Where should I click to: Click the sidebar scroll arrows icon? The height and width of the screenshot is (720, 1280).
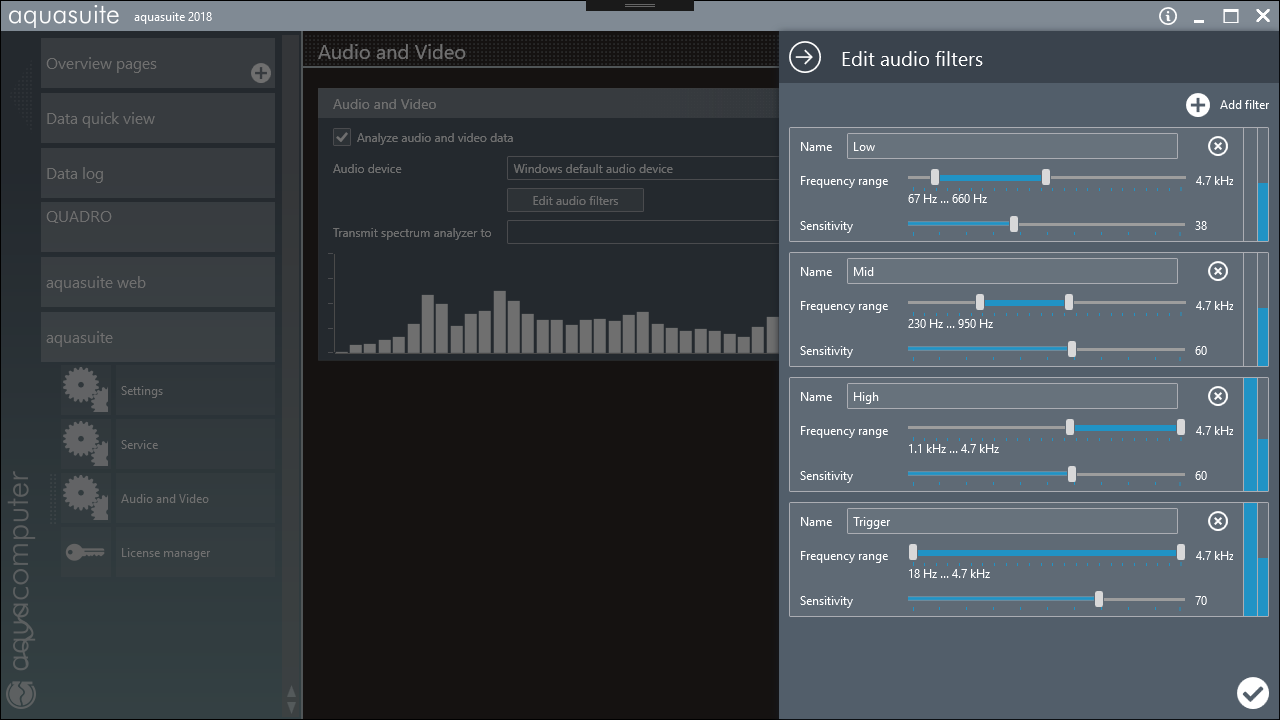(x=292, y=697)
